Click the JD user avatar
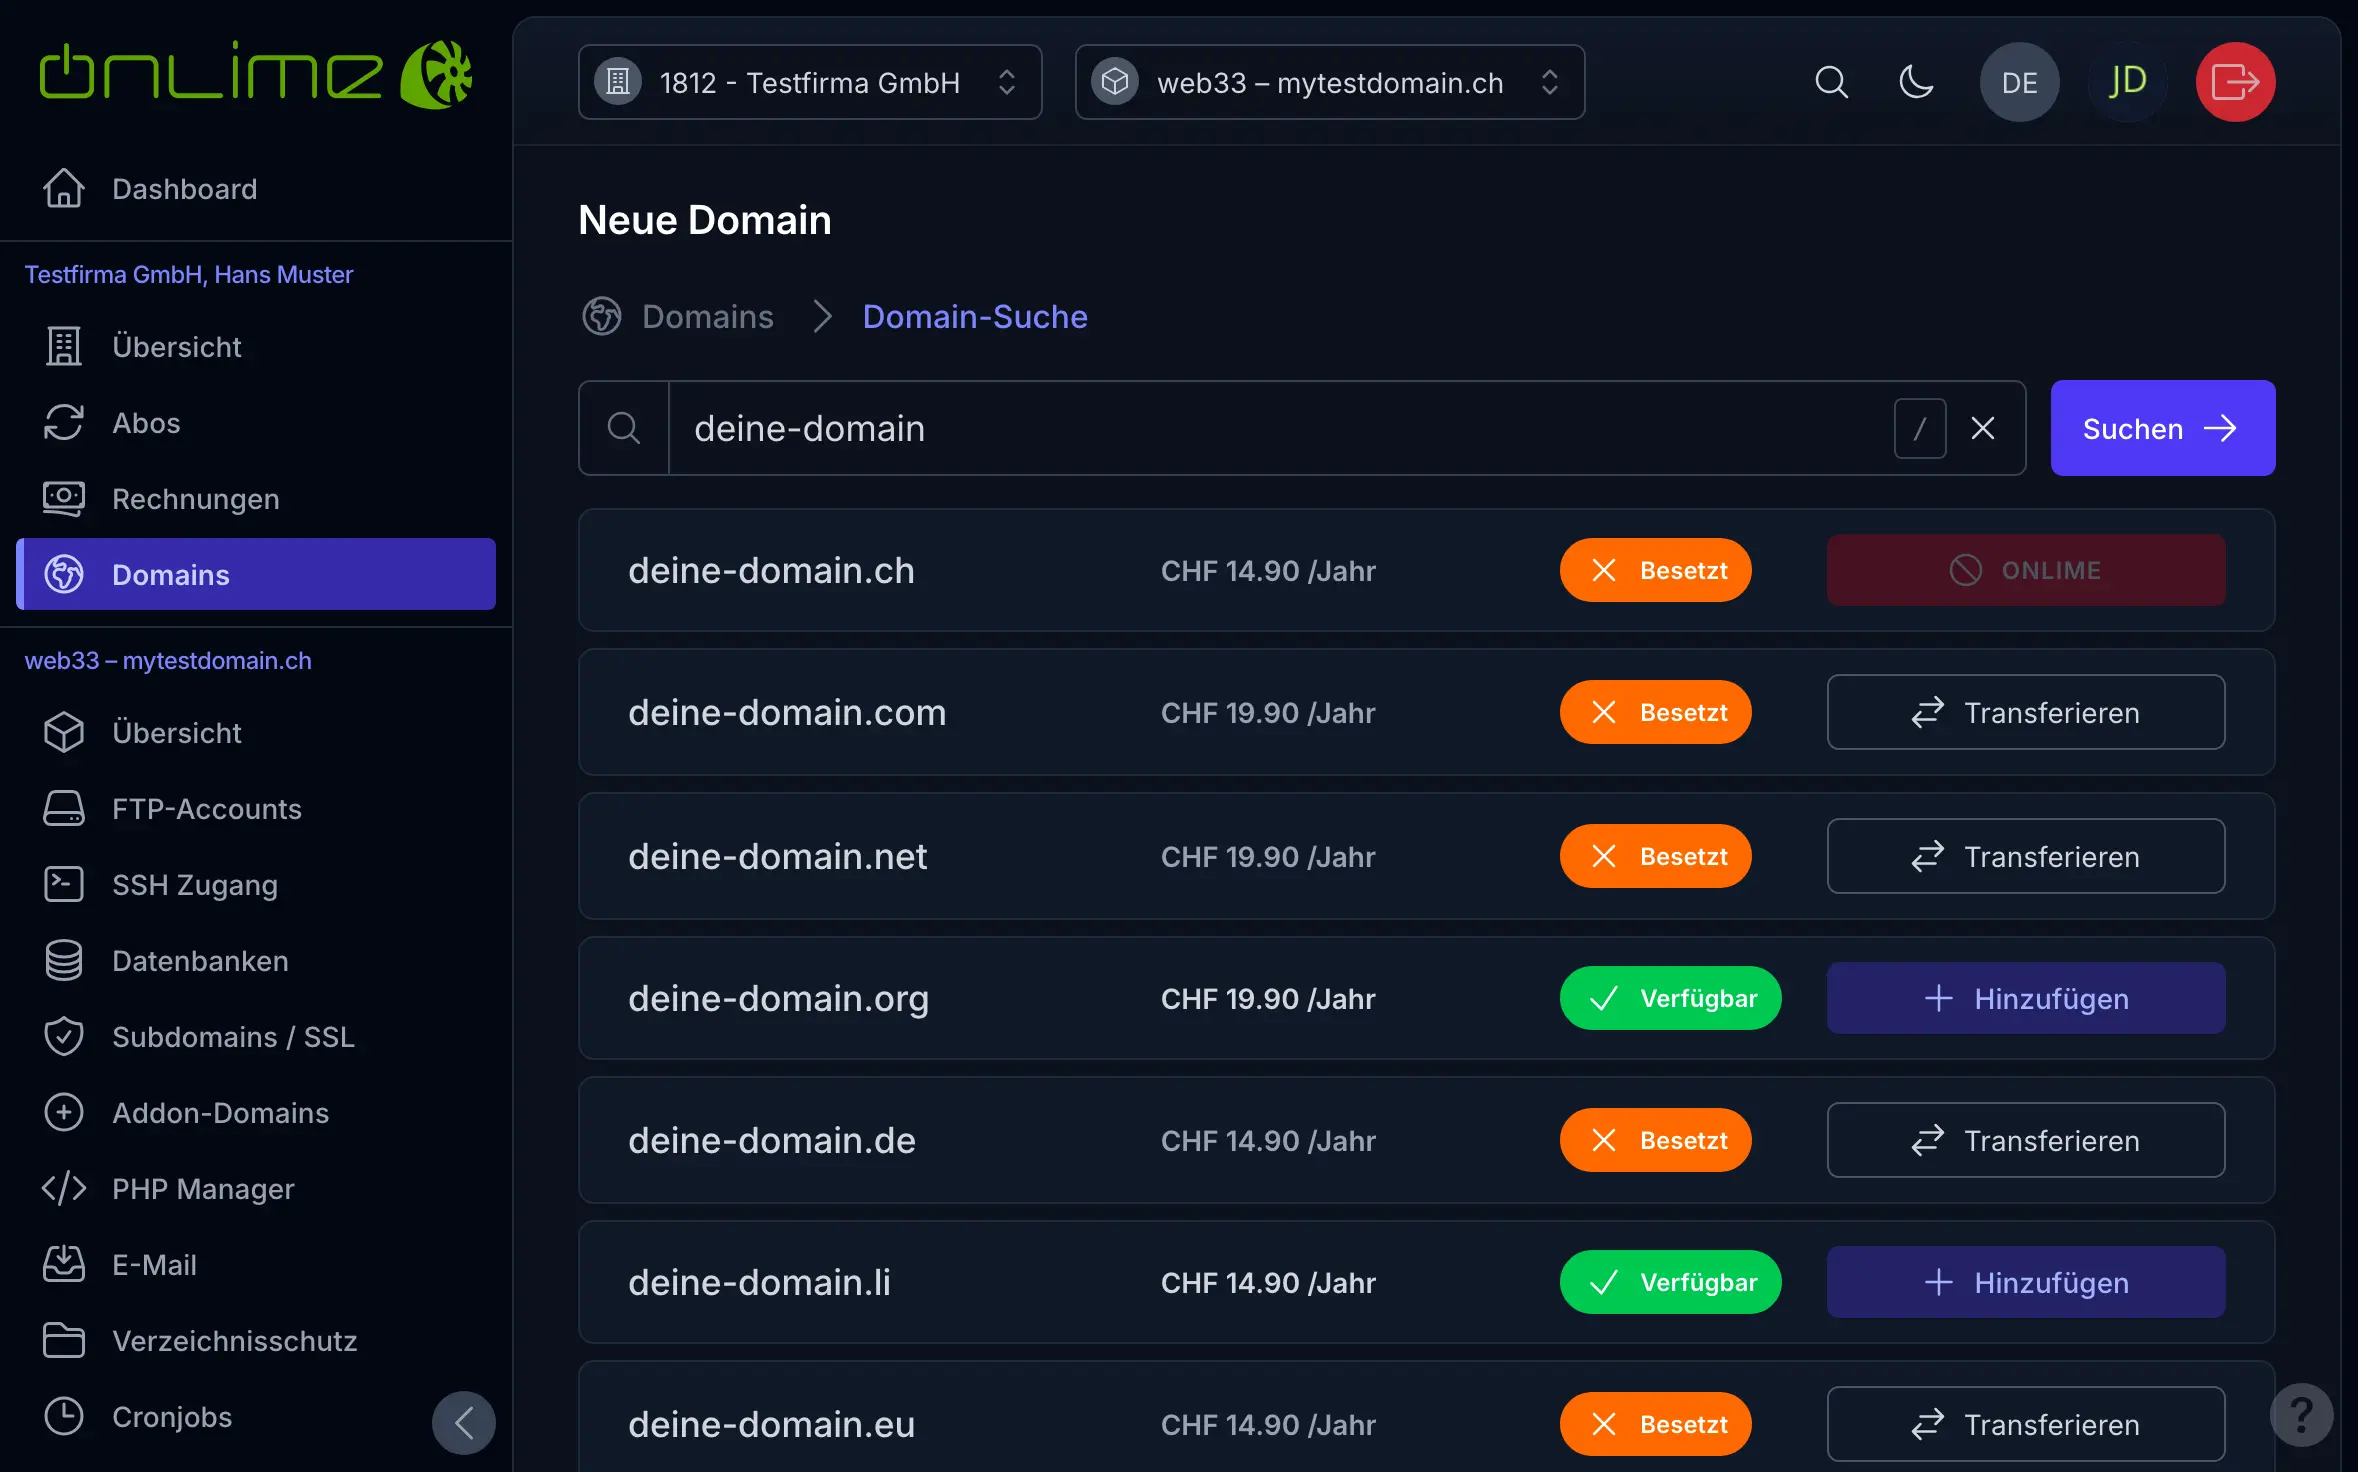This screenshot has width=2358, height=1472. click(2127, 82)
